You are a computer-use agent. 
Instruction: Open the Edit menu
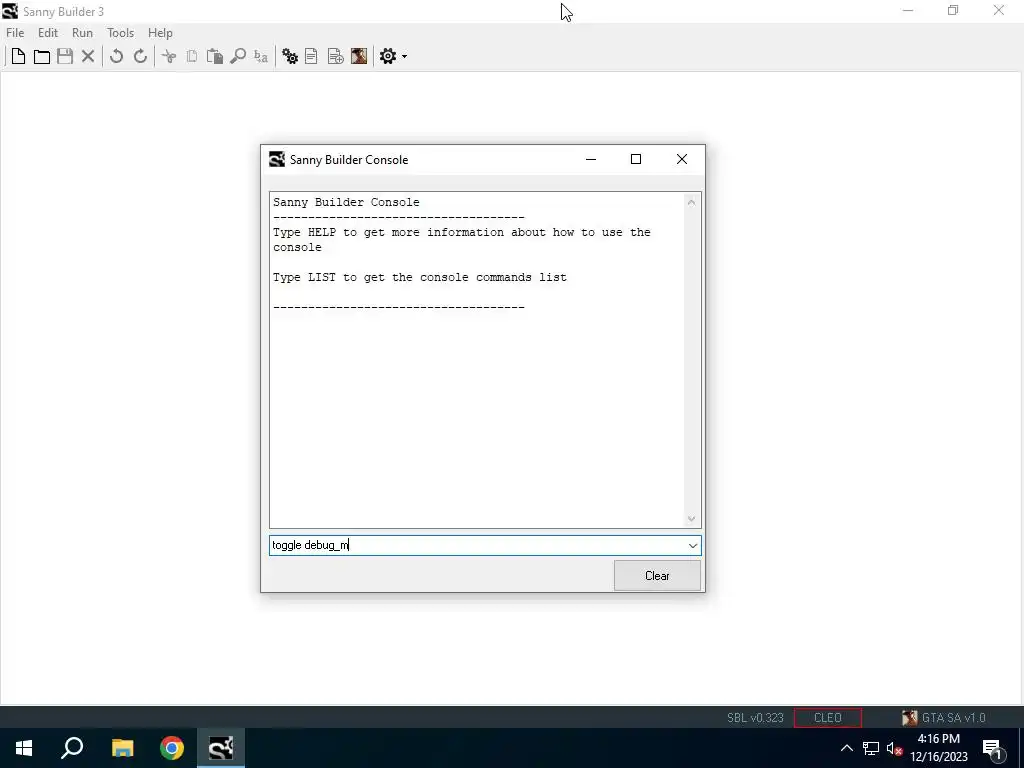pos(48,33)
